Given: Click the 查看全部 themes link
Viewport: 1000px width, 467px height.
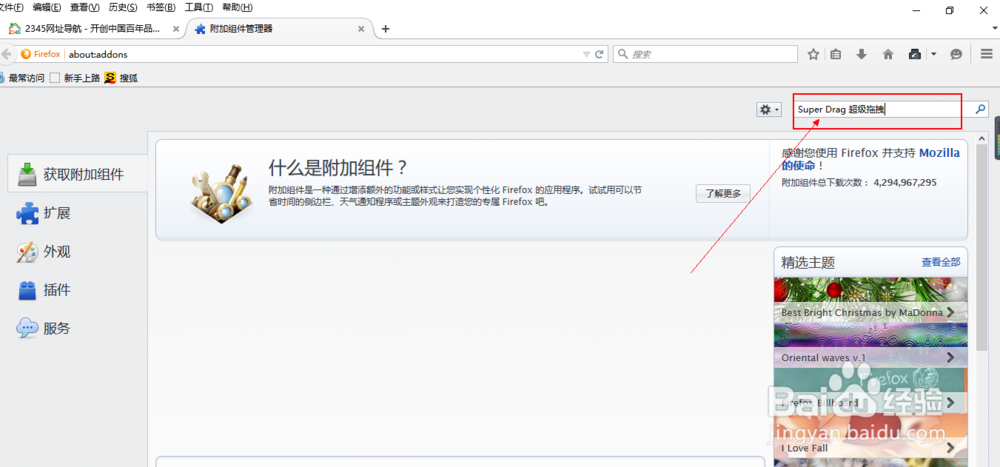Looking at the screenshot, I should point(941,262).
